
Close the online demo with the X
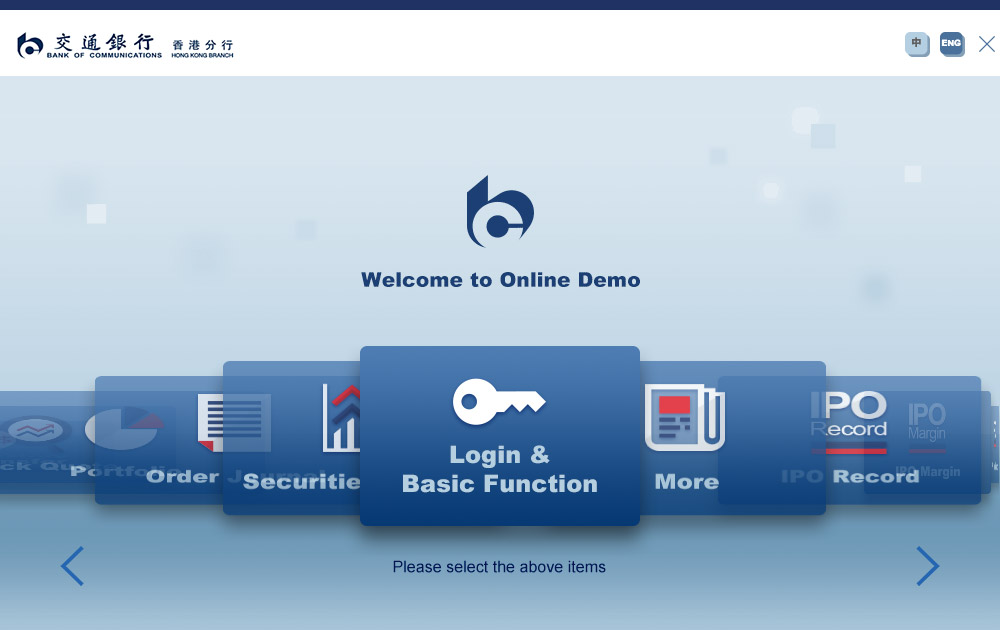click(x=987, y=44)
